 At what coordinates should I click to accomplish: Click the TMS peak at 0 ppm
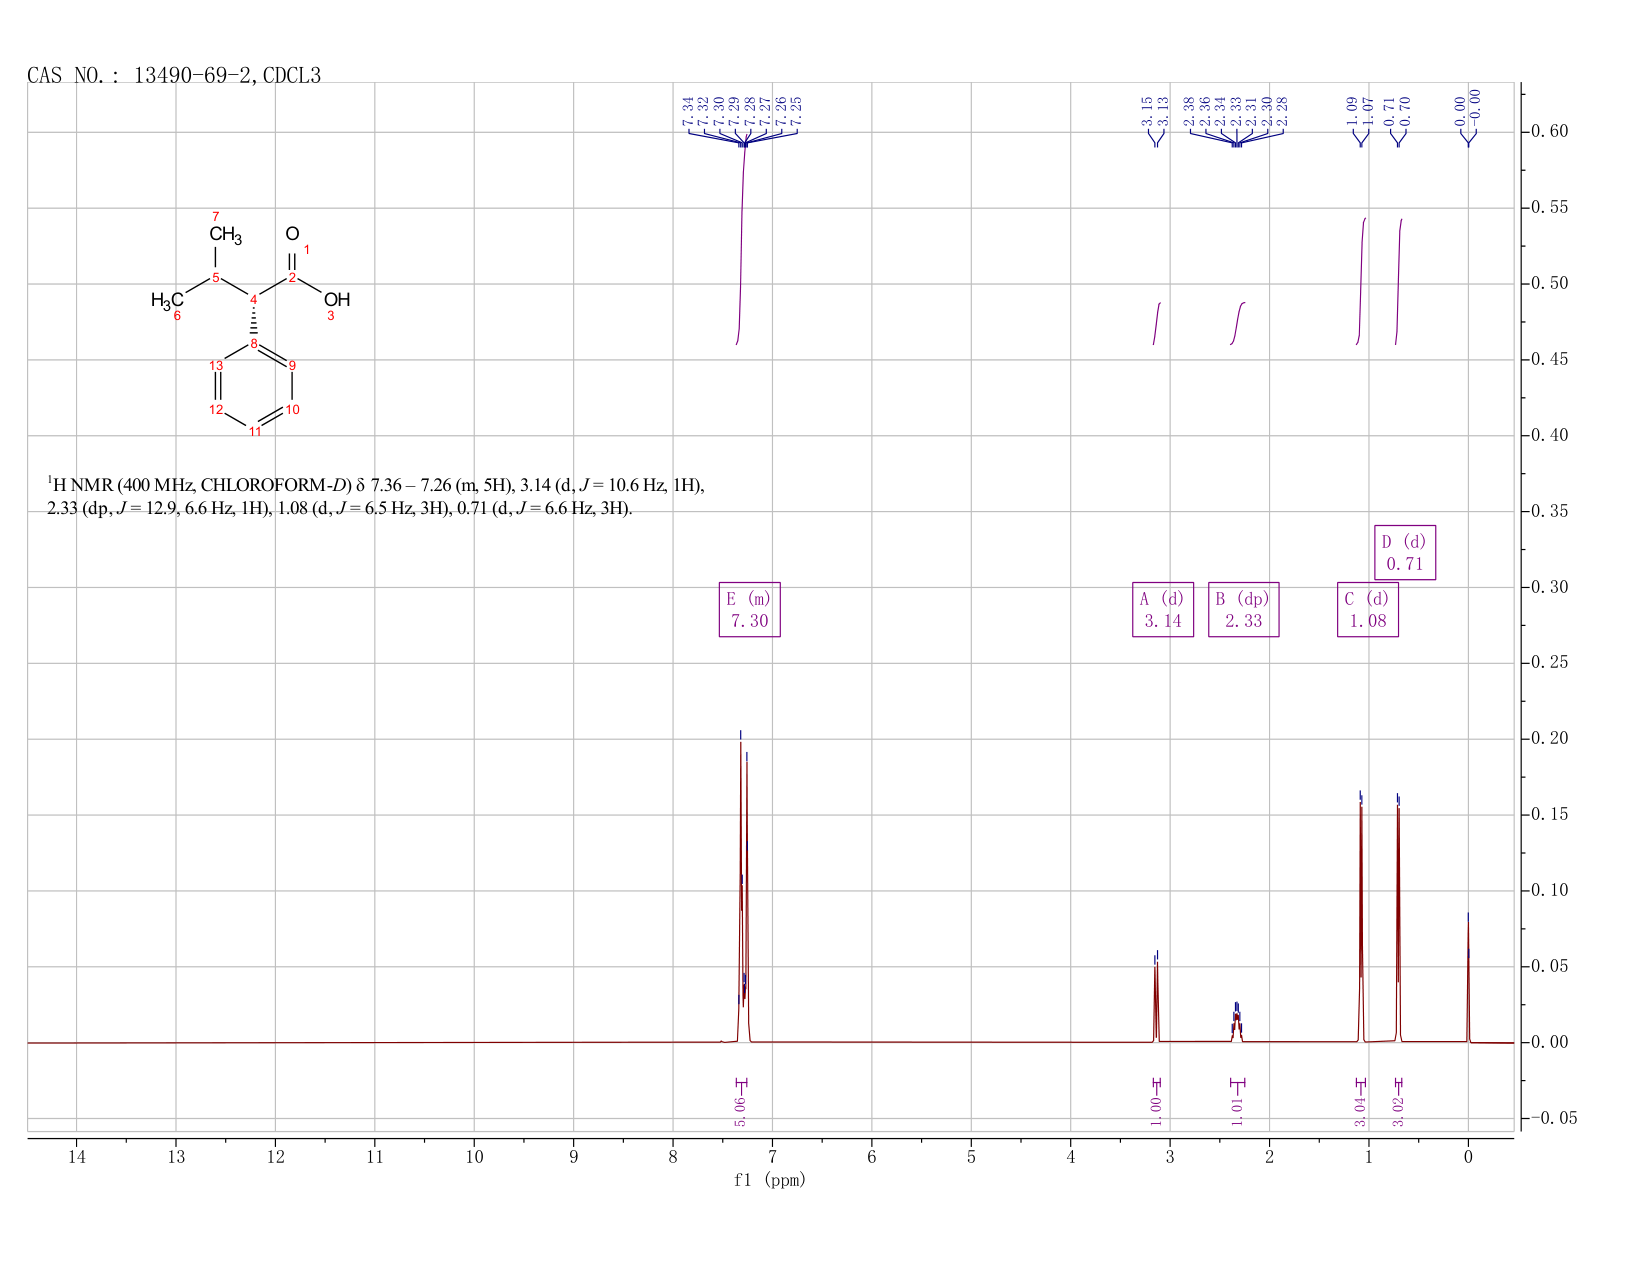coord(1467,980)
